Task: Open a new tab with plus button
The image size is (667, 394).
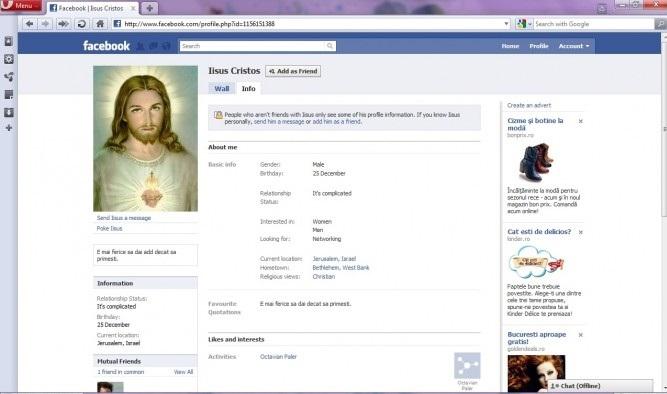Action: pyautogui.click(x=149, y=8)
